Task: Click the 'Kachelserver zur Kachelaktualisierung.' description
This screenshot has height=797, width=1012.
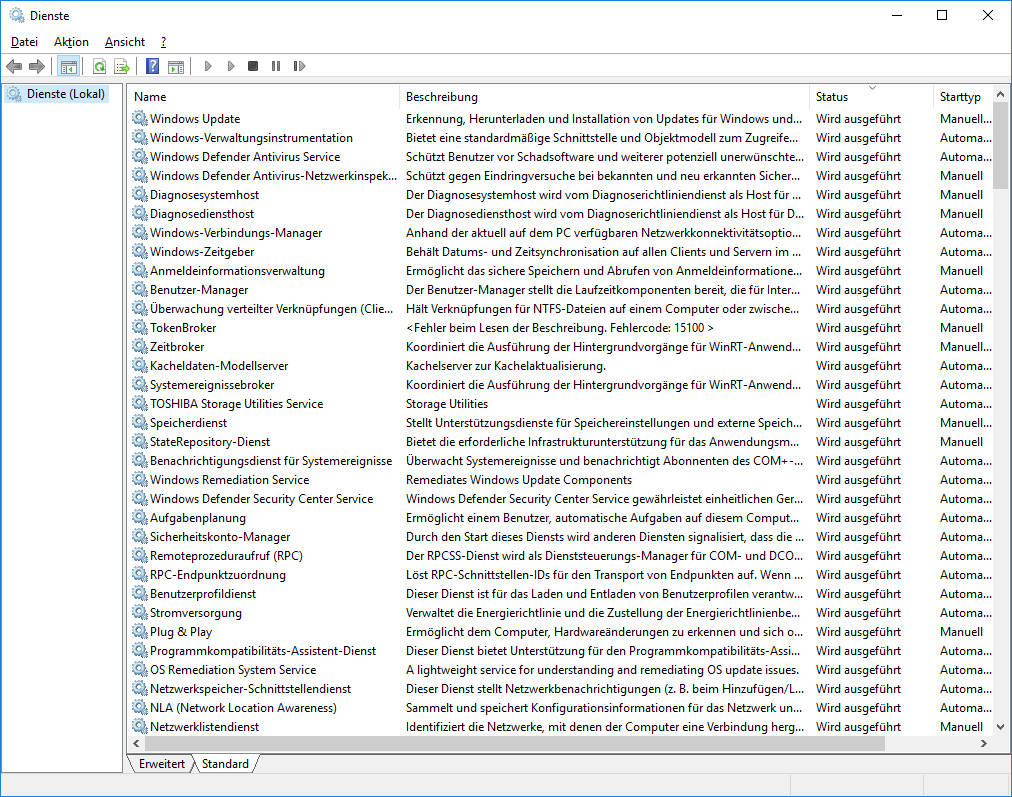Action: [506, 366]
